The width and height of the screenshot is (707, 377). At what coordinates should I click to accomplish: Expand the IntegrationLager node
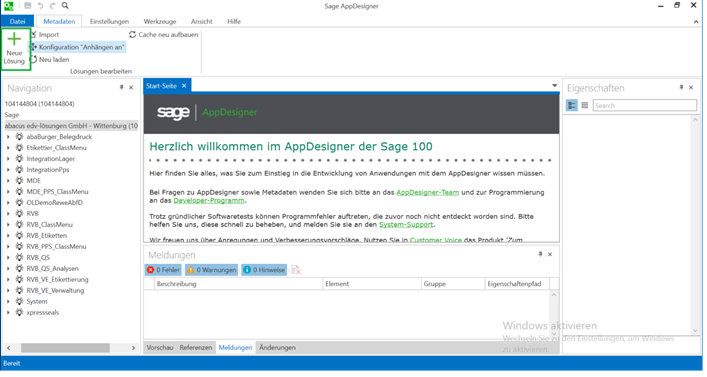[x=8, y=159]
